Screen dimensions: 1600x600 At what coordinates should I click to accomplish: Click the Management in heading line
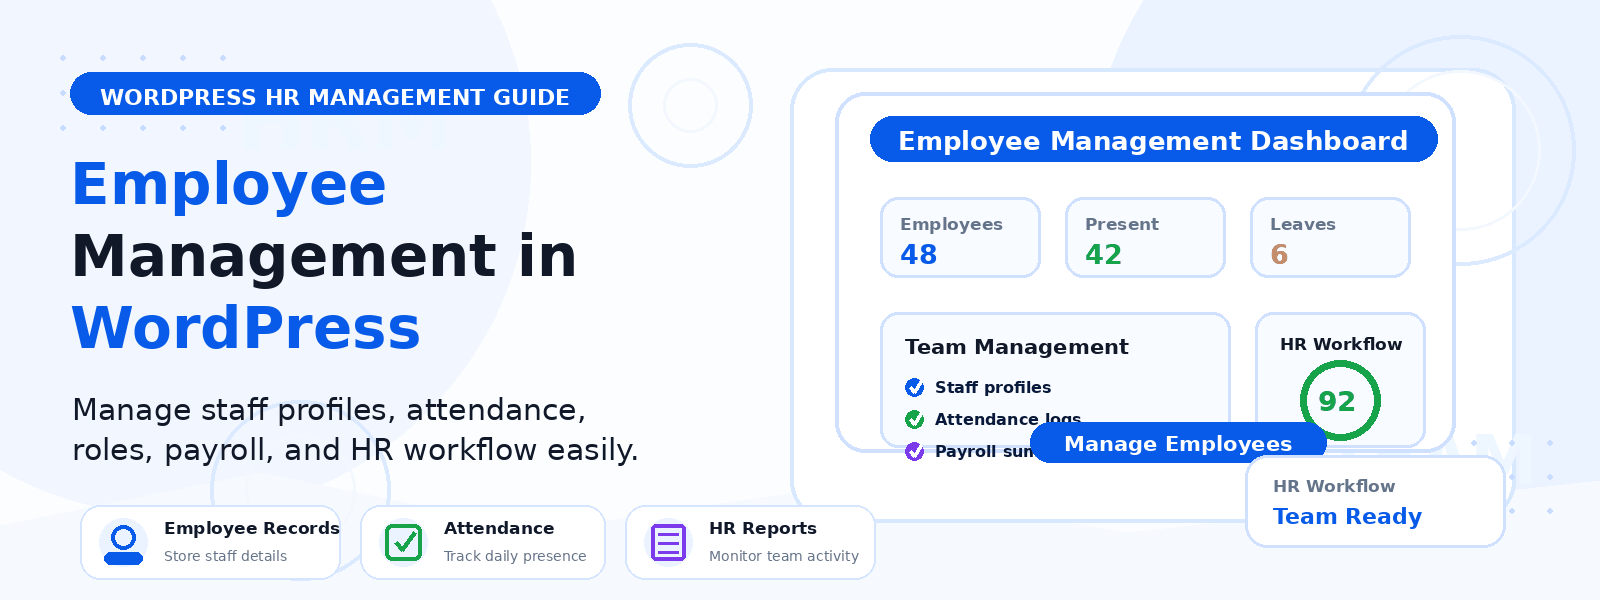pyautogui.click(x=324, y=256)
